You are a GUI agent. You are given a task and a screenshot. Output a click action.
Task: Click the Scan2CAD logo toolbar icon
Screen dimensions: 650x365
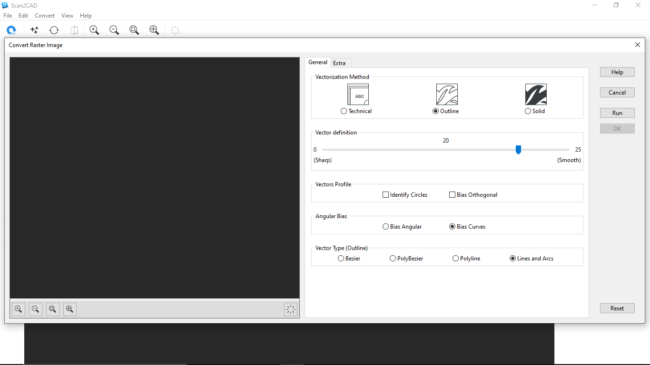click(x=11, y=30)
